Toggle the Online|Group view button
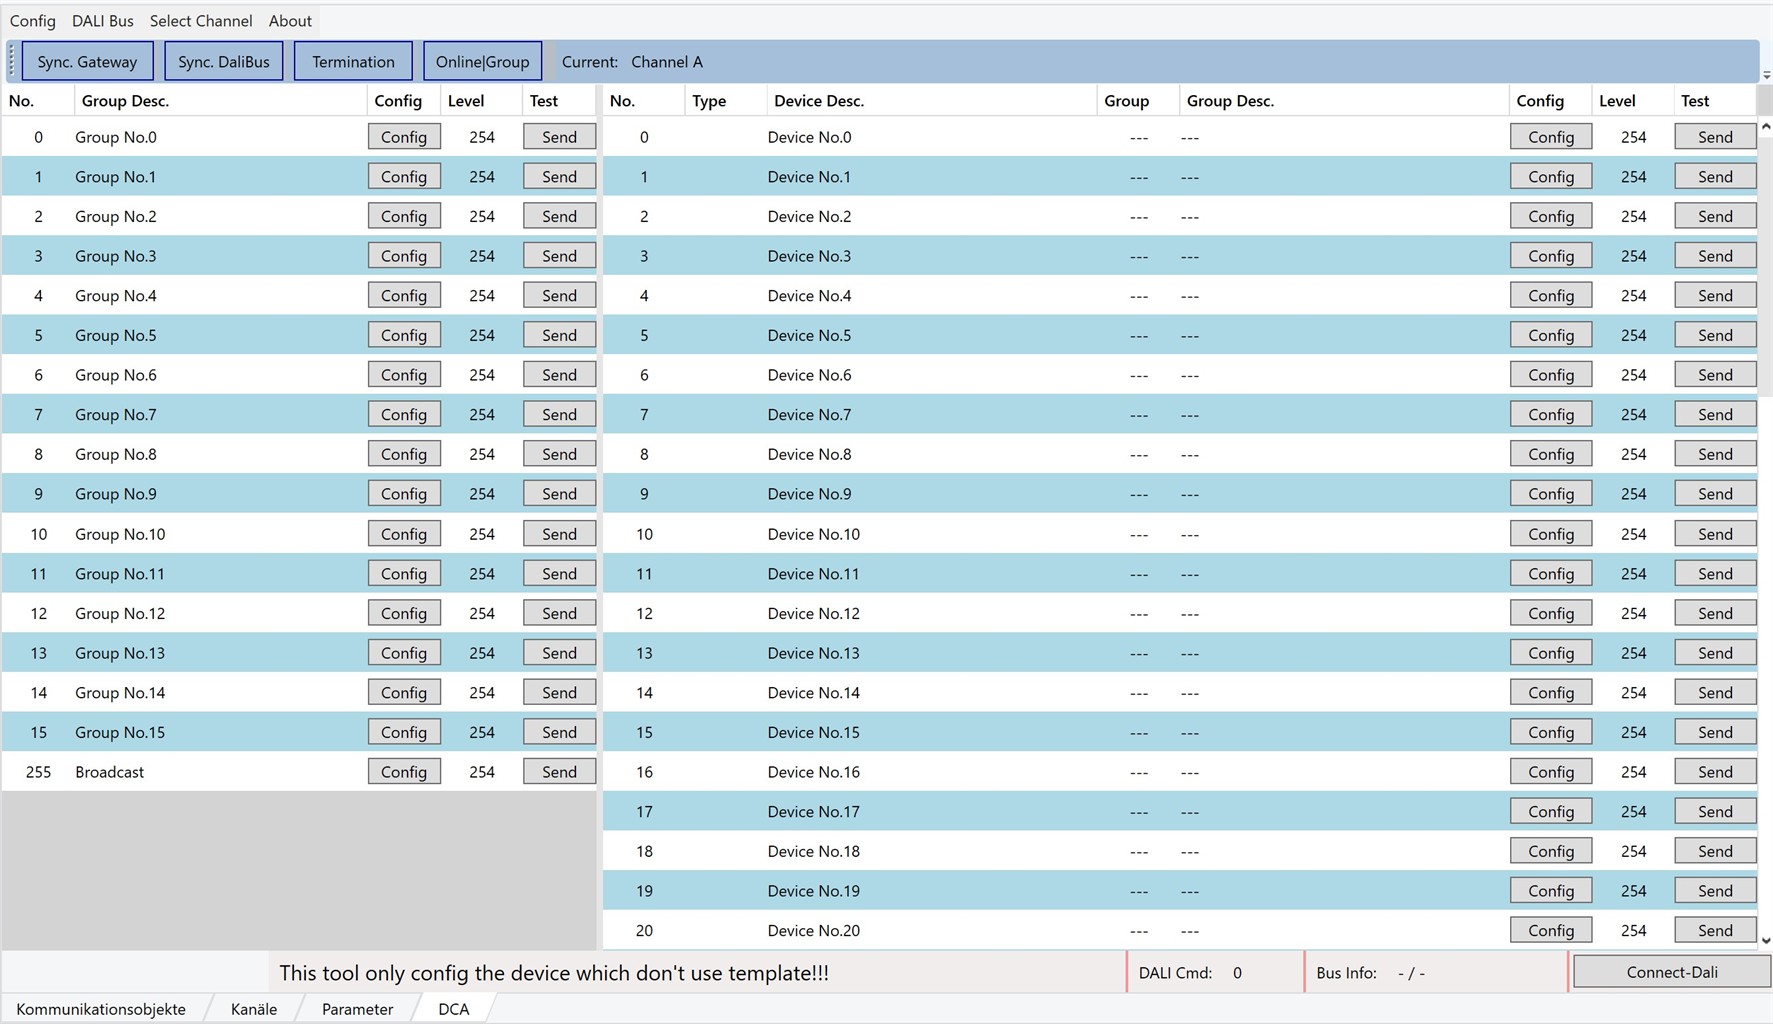Image resolution: width=1773 pixels, height=1024 pixels. coord(483,61)
